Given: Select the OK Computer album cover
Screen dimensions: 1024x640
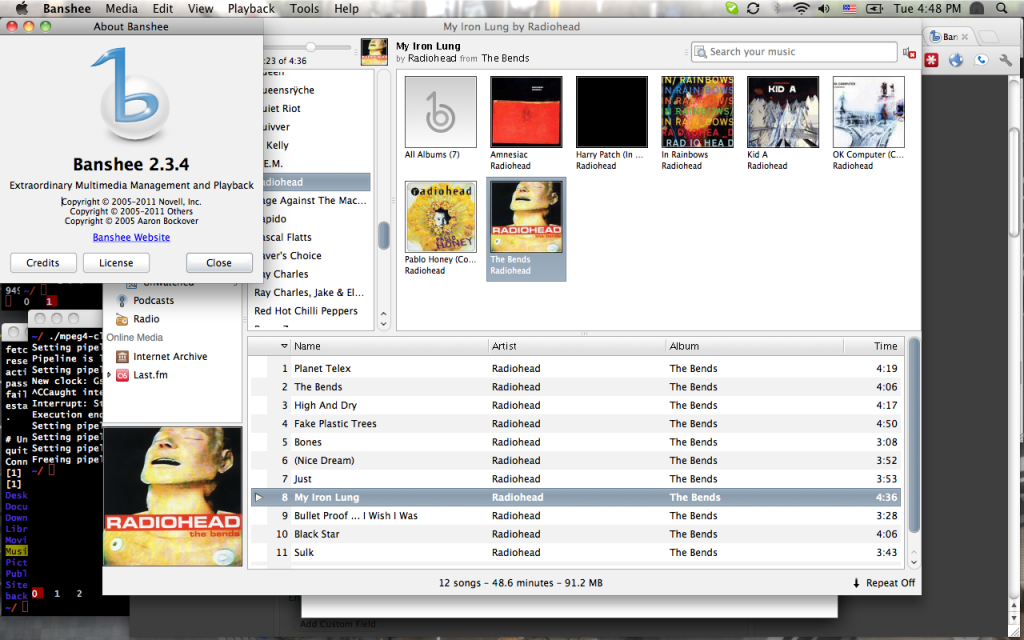Looking at the screenshot, I should coord(869,112).
